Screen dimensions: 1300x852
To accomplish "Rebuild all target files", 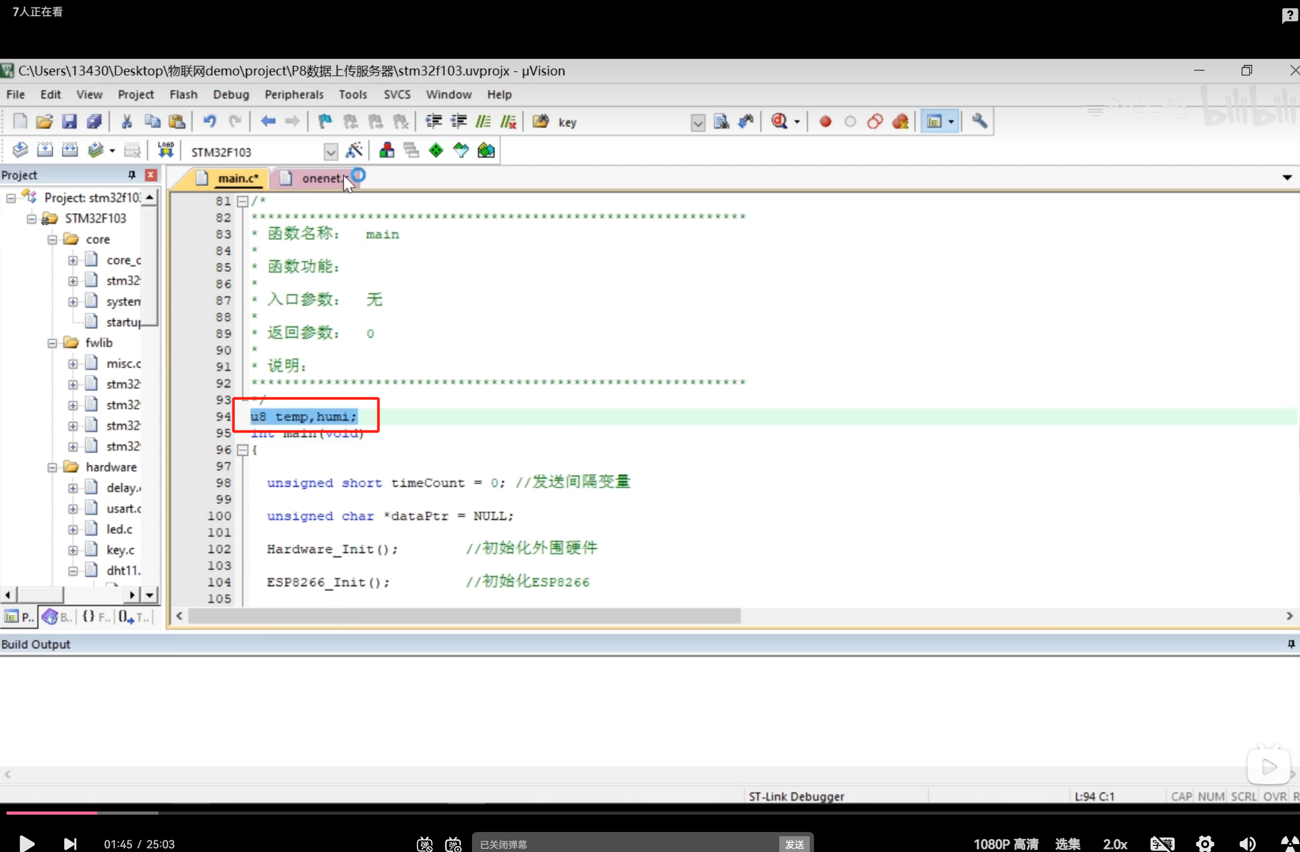I will (70, 151).
